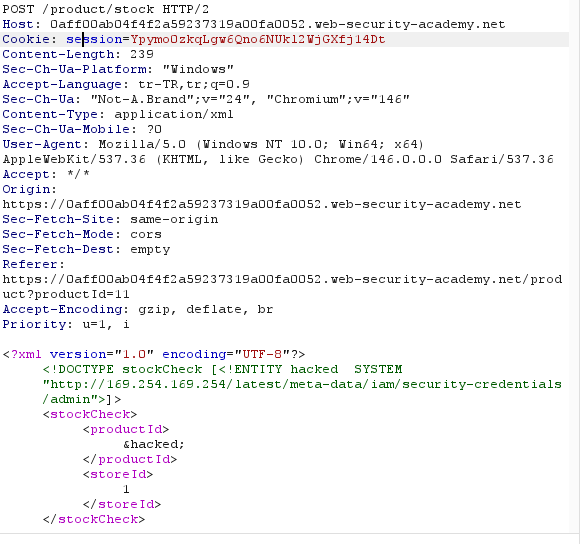This screenshot has height=544, width=580.
Task: Click the Host header line
Action: pyautogui.click(x=254, y=24)
